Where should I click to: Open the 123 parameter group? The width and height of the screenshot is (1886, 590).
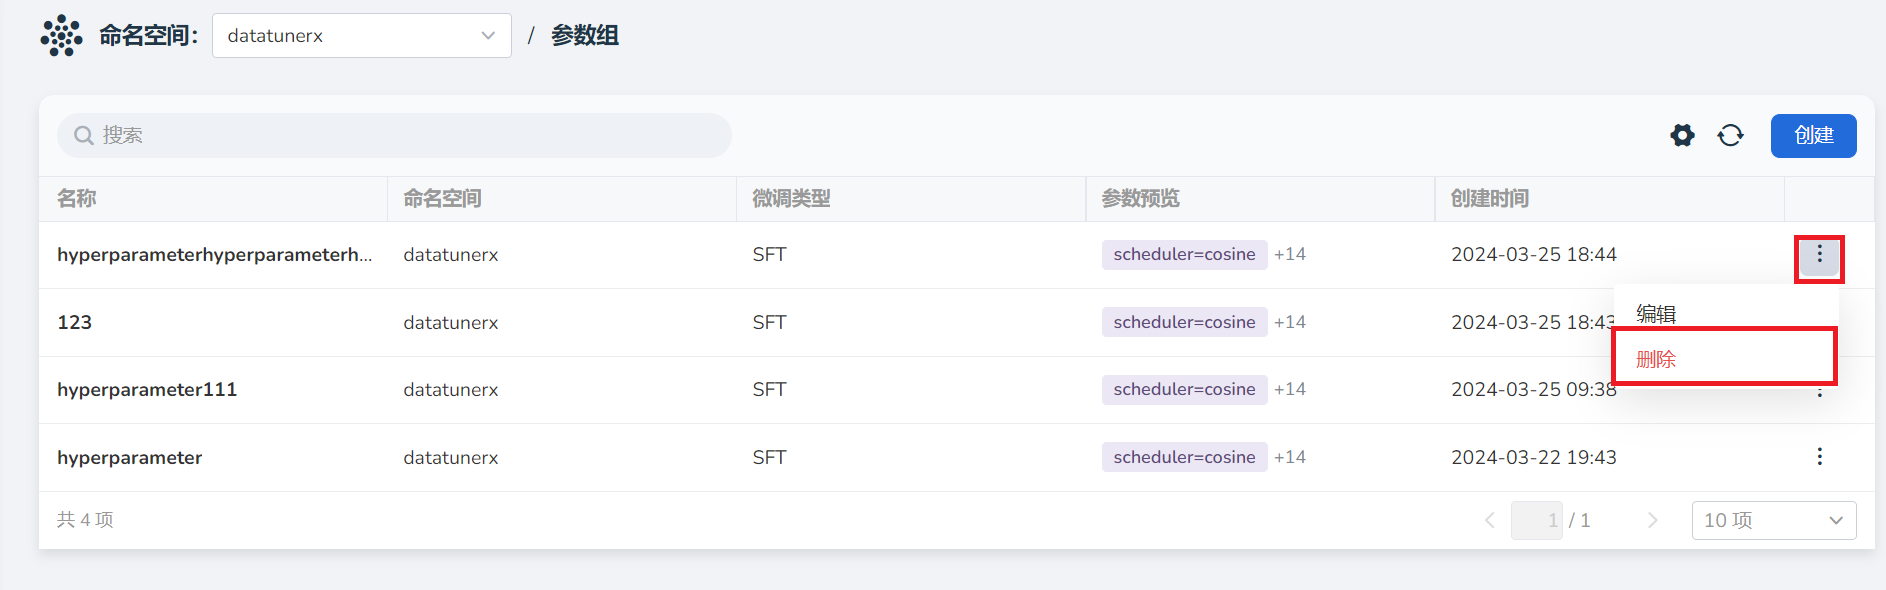[x=75, y=322]
